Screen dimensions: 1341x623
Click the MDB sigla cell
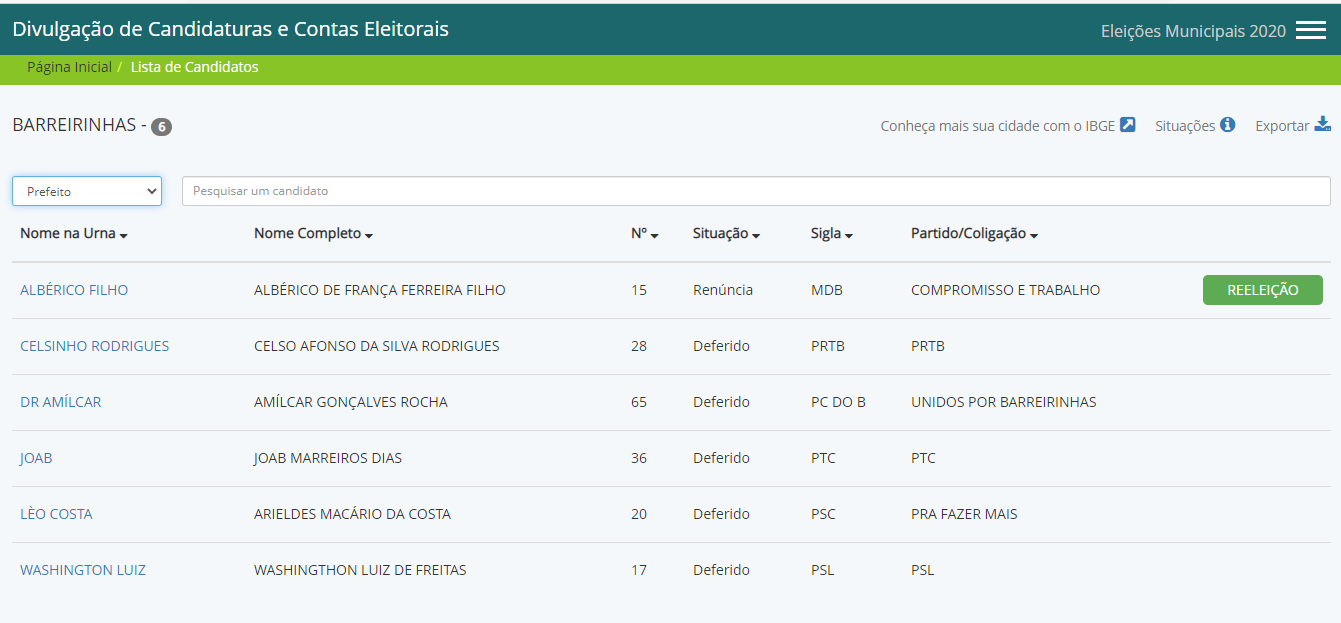[x=827, y=290]
